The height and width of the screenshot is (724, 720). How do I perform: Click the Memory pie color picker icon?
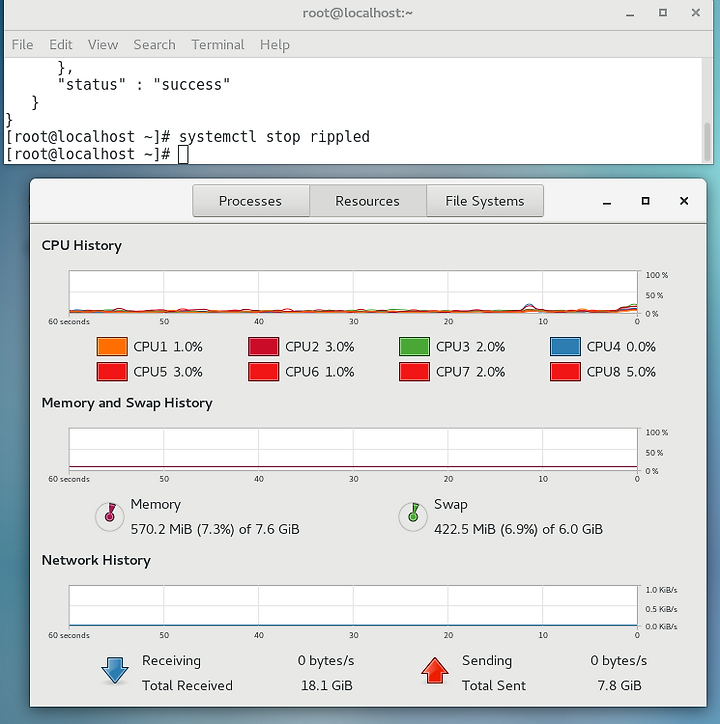tap(109, 516)
